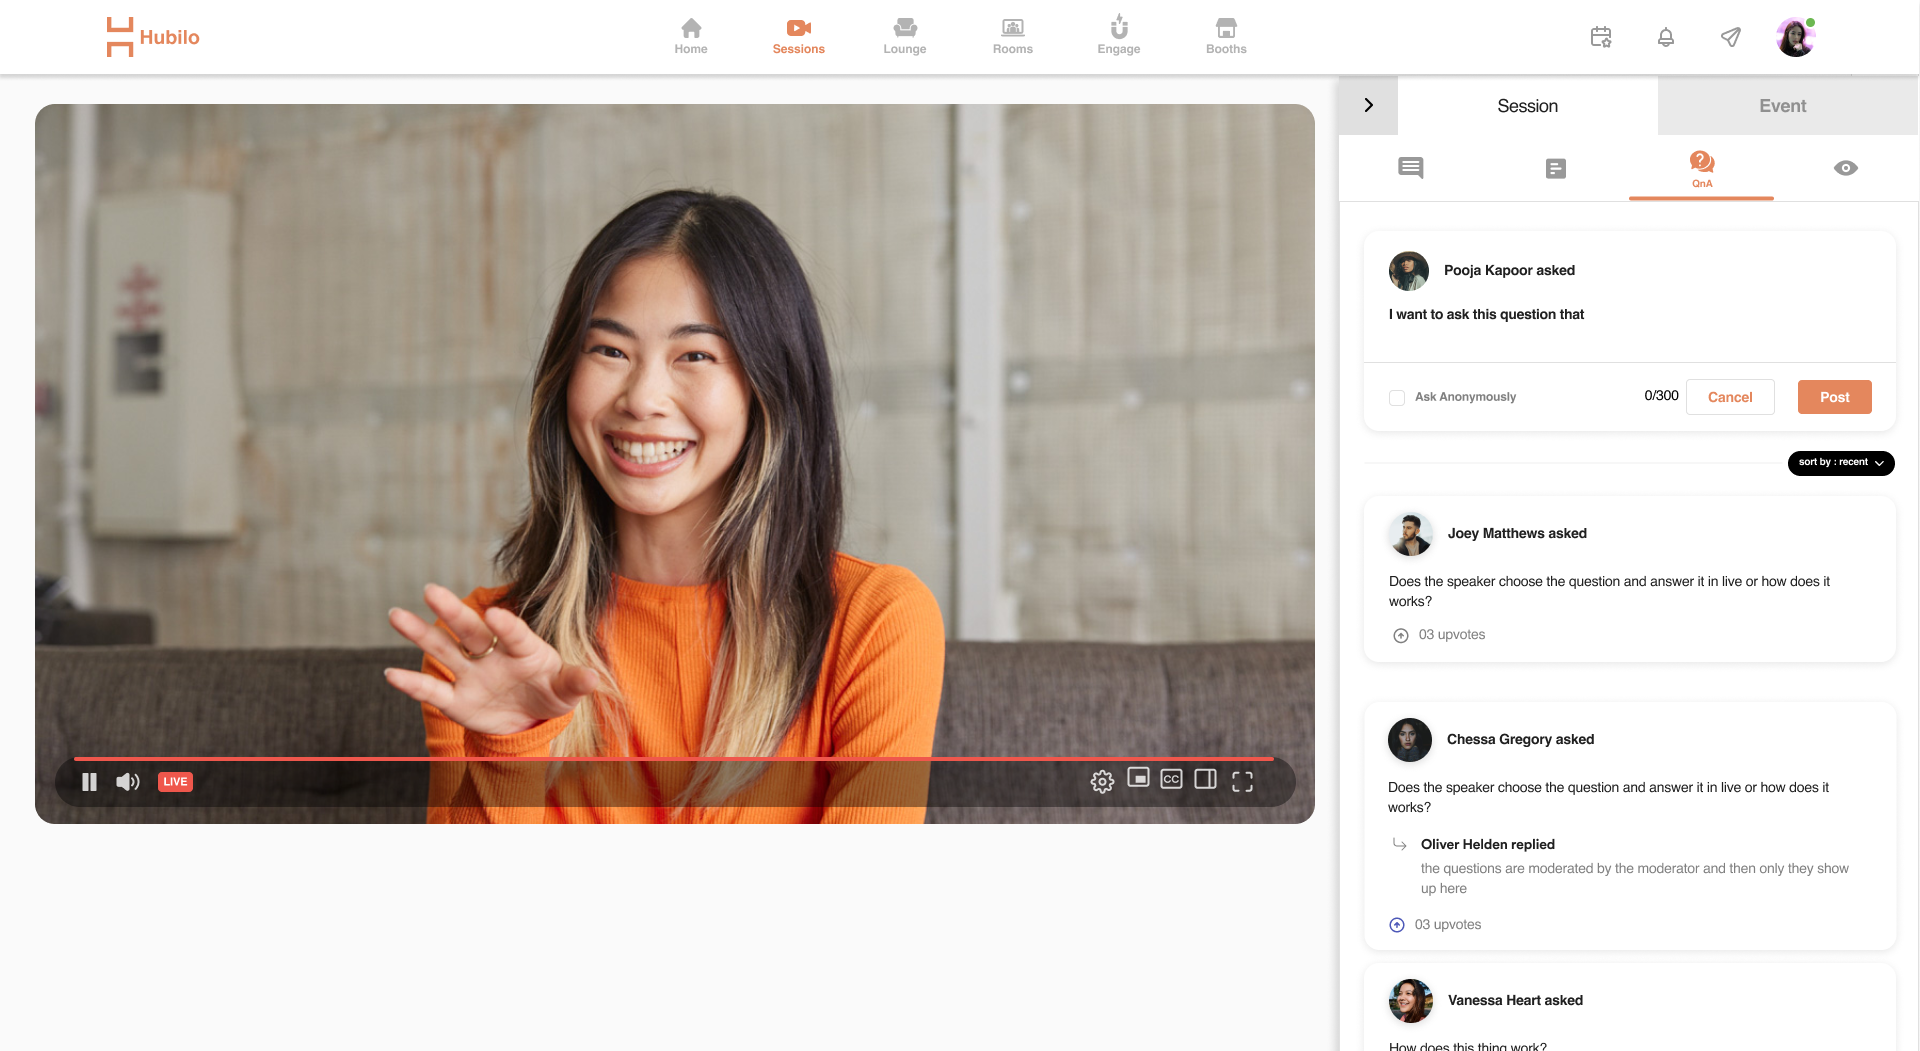Viewport: 1920px width, 1051px height.
Task: Click the red video progress bar
Action: 672,759
